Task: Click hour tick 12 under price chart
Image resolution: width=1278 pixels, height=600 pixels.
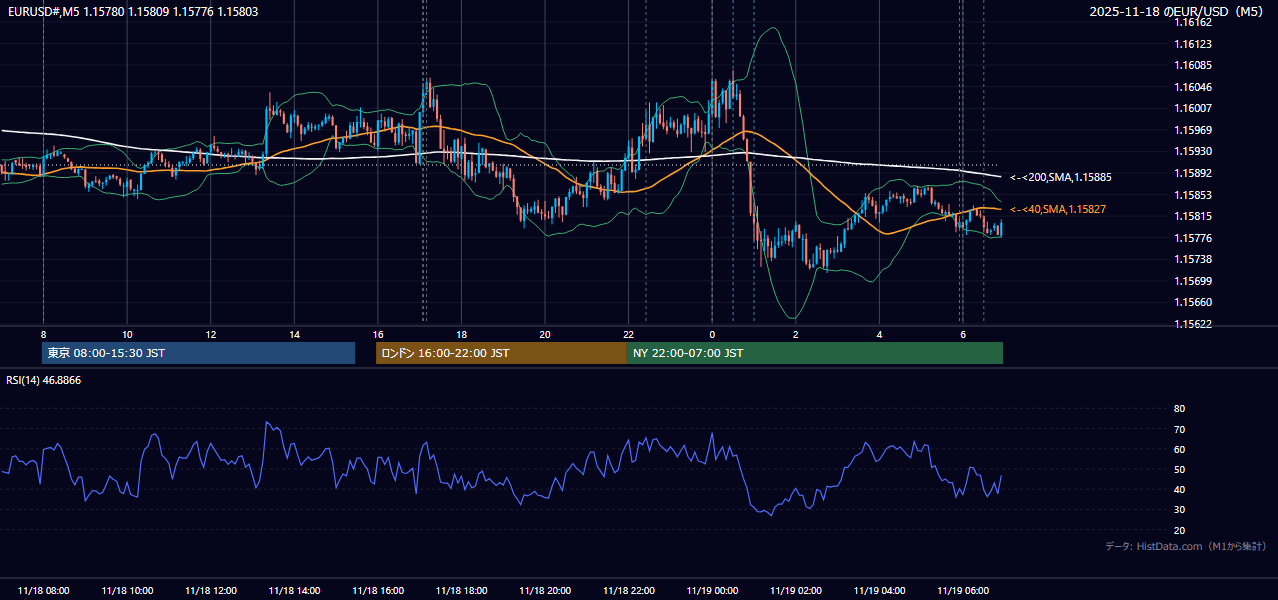Action: [210, 334]
